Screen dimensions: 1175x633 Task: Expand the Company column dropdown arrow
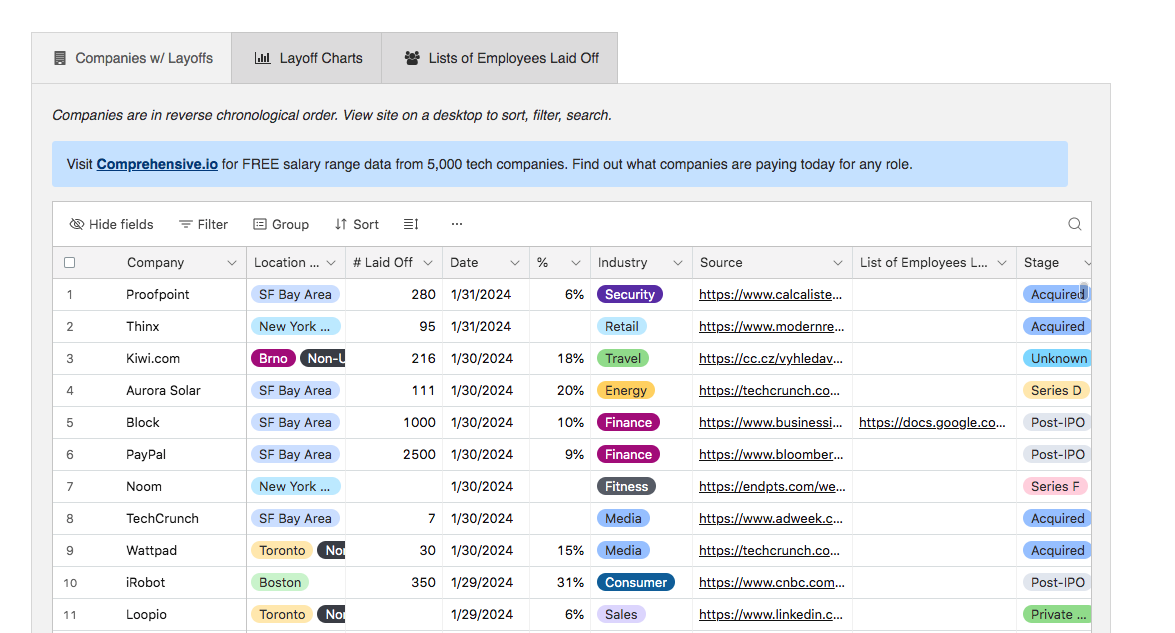coord(232,263)
